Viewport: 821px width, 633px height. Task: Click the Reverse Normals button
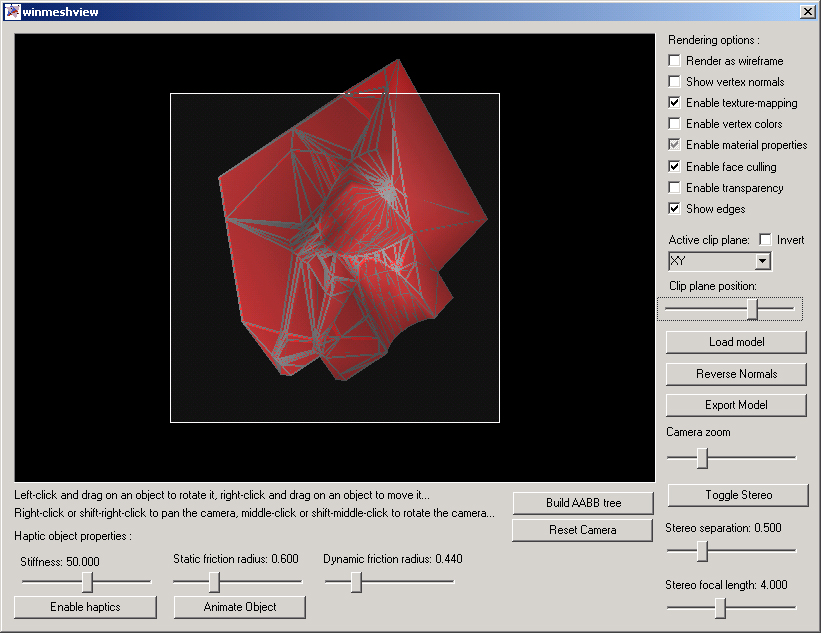[736, 374]
